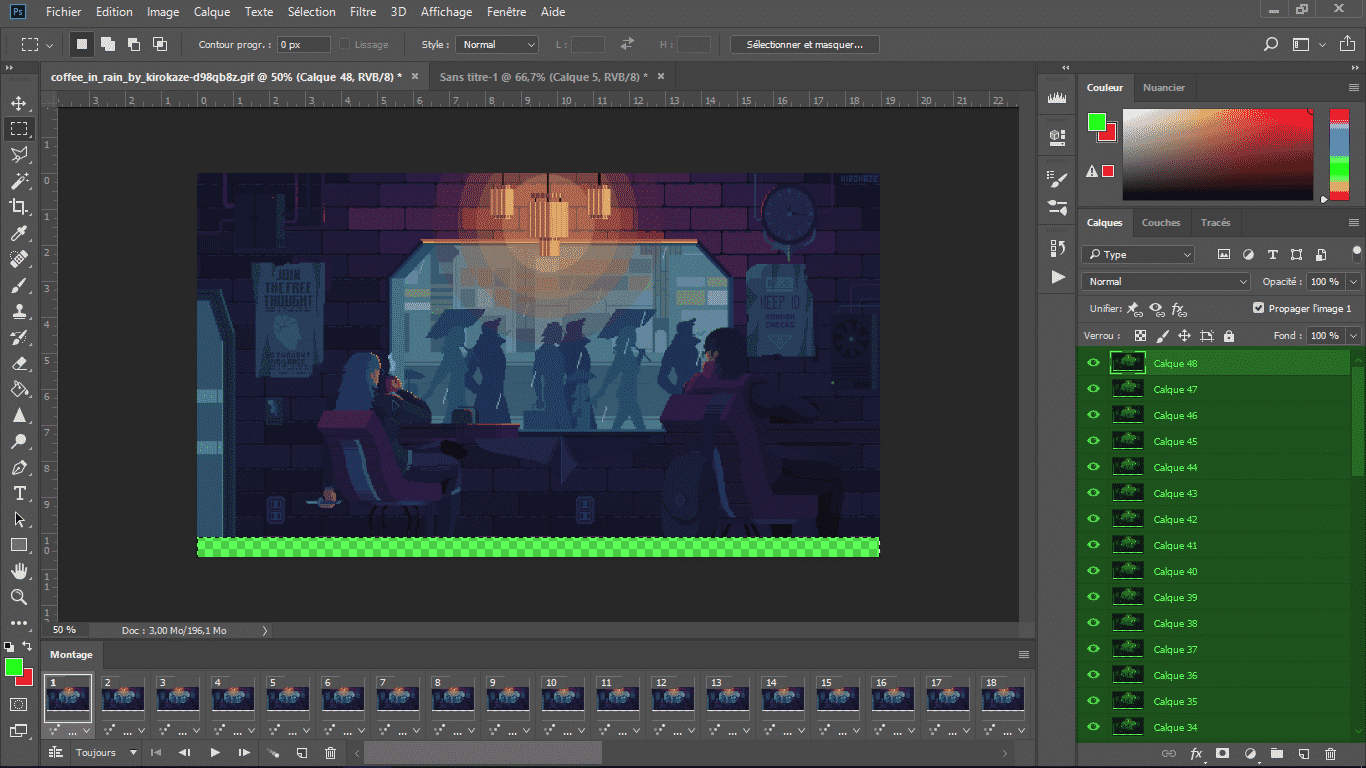Select the Eyedropper tool
The width and height of the screenshot is (1366, 768).
[x=19, y=233]
